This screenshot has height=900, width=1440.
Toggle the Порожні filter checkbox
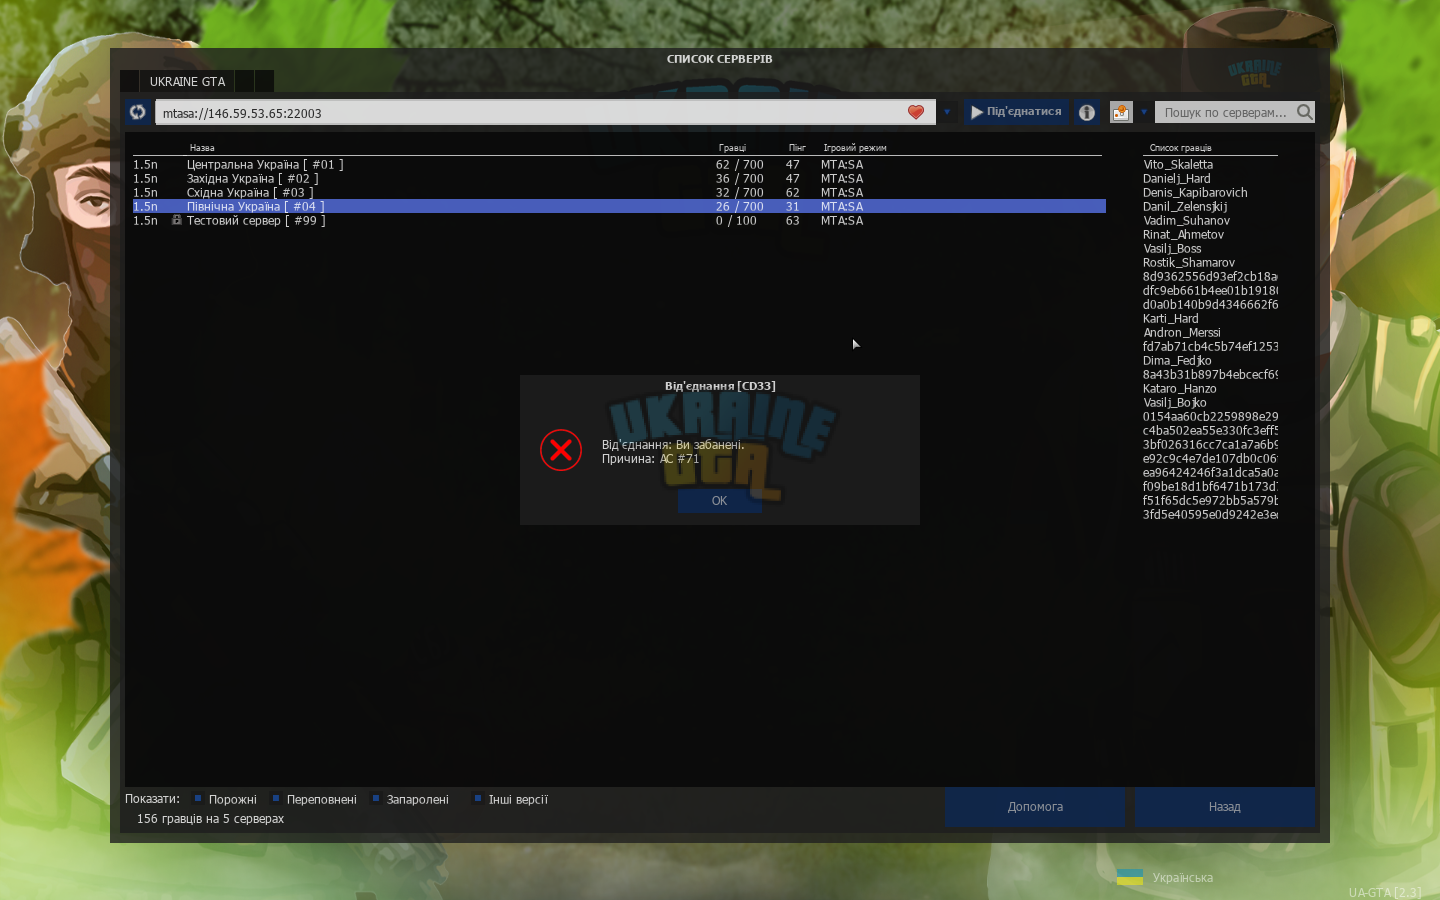(198, 798)
